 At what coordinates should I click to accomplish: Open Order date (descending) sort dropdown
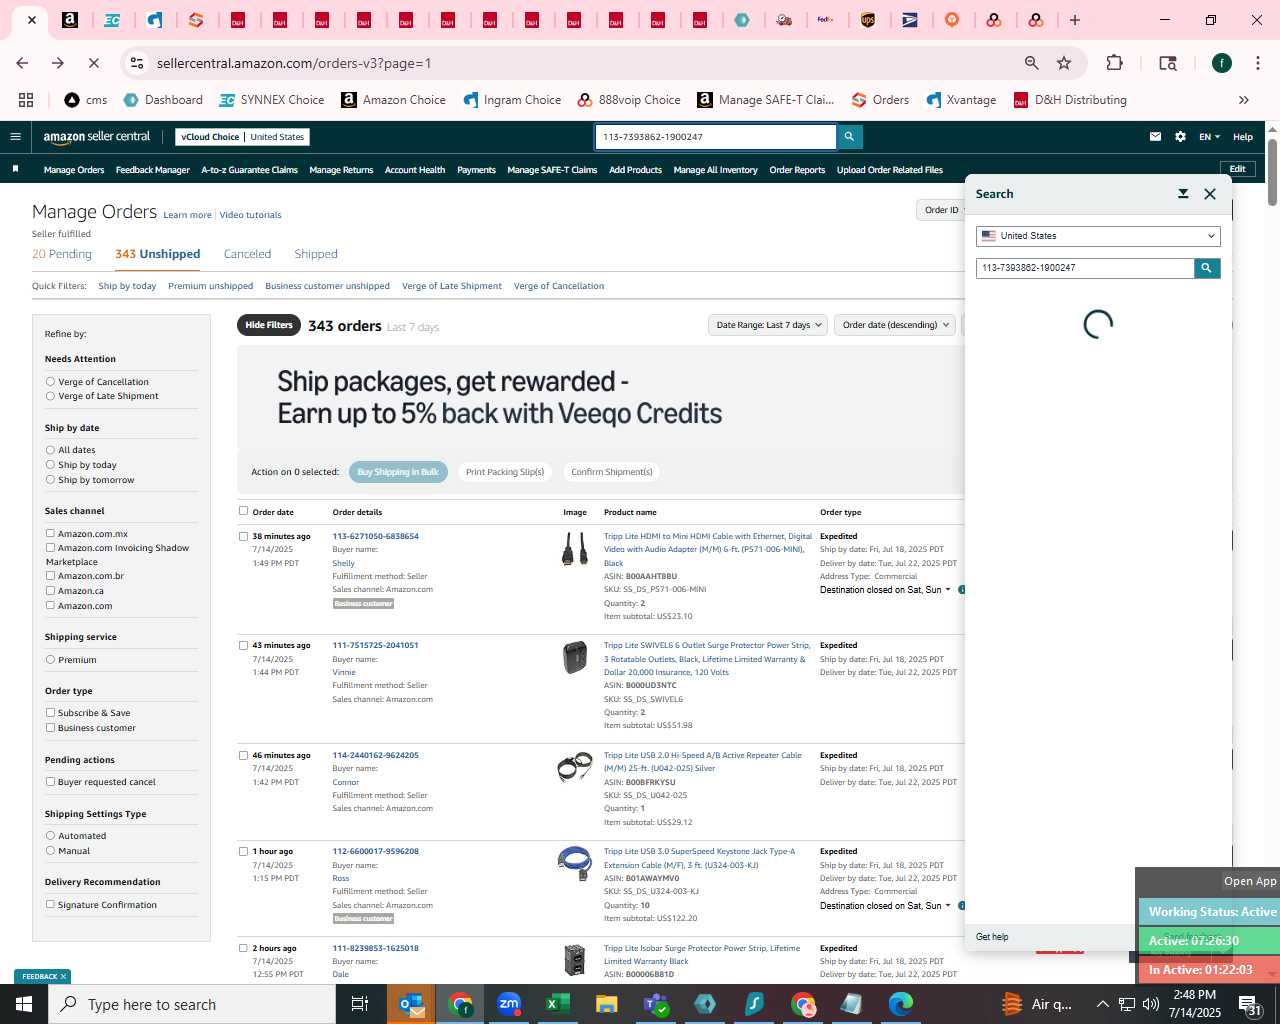895,325
